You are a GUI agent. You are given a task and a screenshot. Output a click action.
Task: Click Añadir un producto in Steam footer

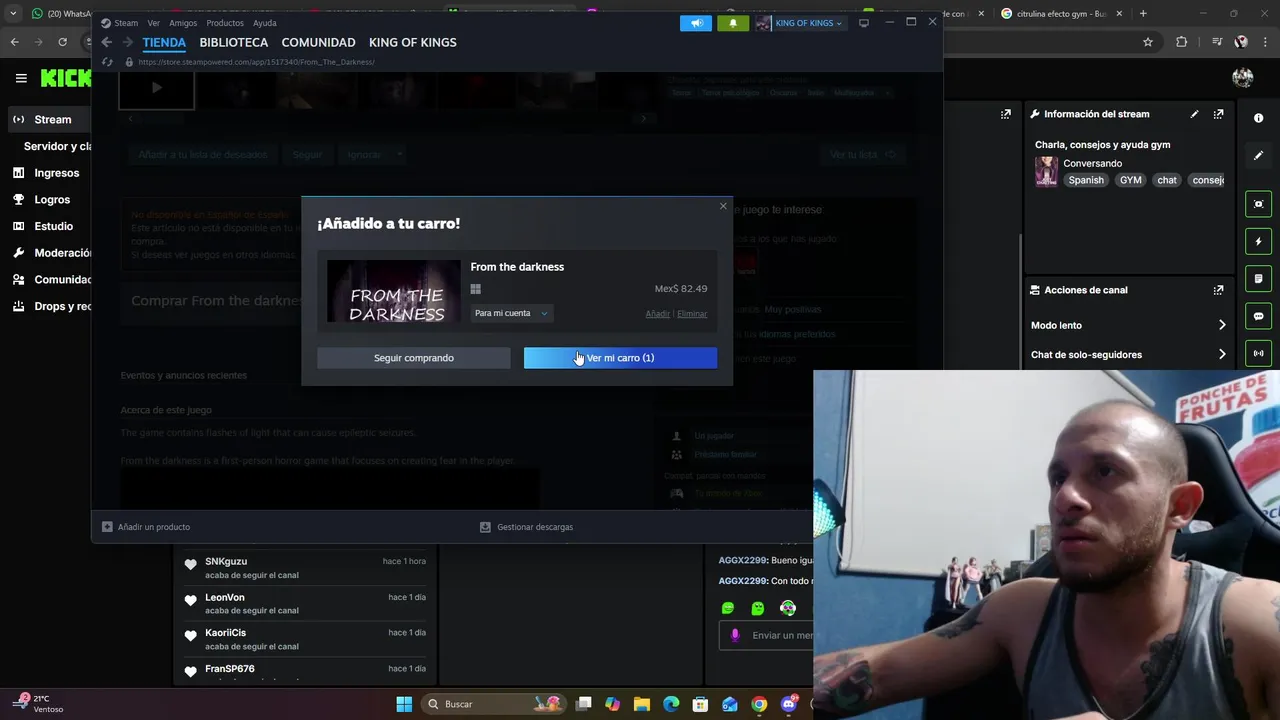[146, 527]
